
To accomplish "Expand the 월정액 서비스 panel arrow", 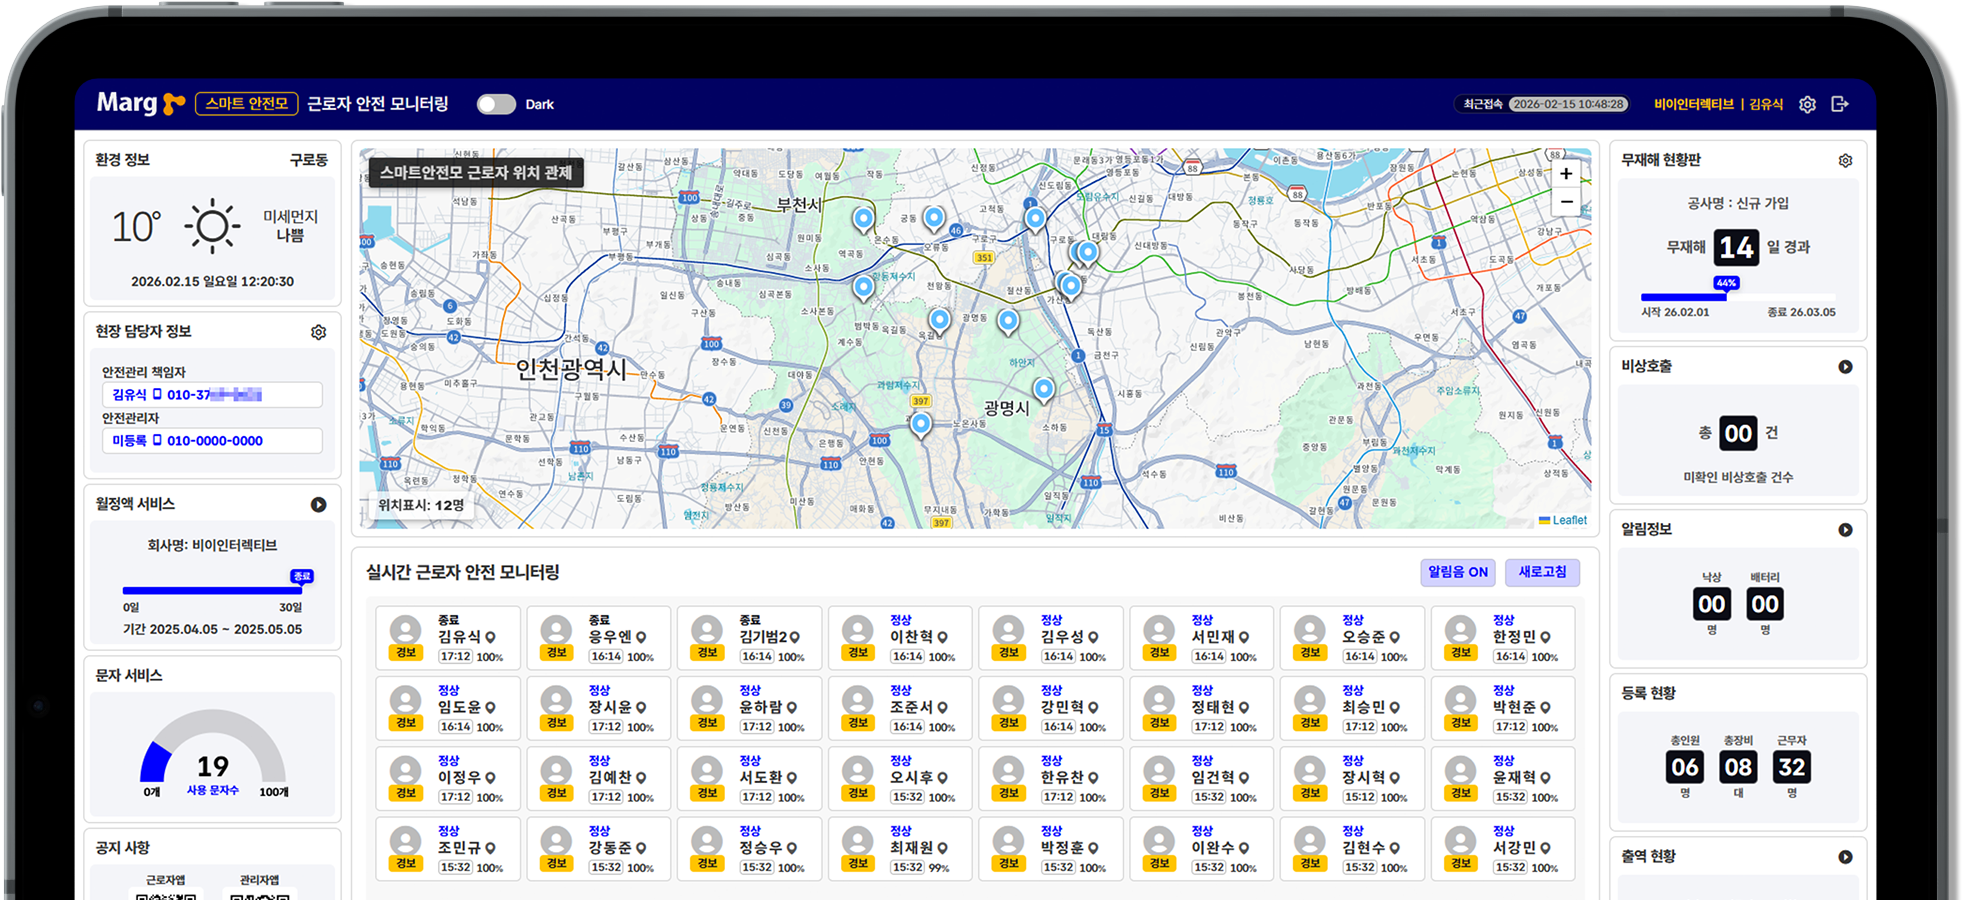I will 318,505.
